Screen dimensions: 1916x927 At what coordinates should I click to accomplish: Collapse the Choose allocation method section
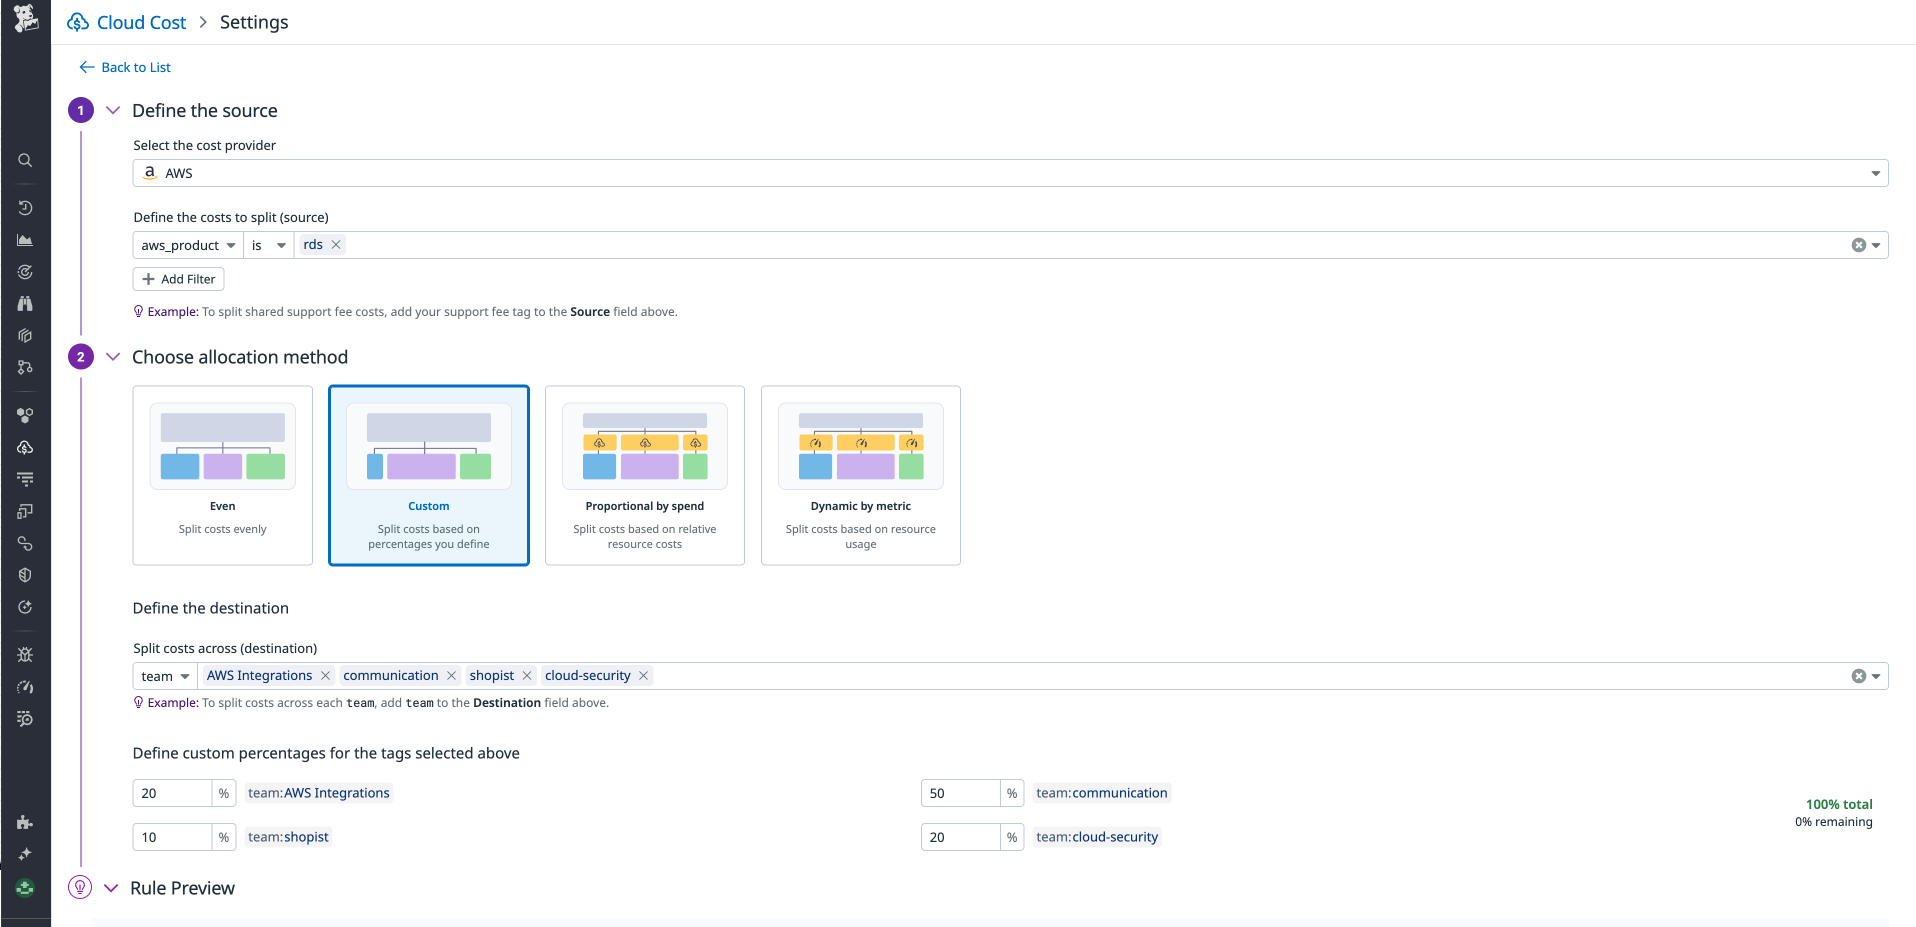coord(112,356)
